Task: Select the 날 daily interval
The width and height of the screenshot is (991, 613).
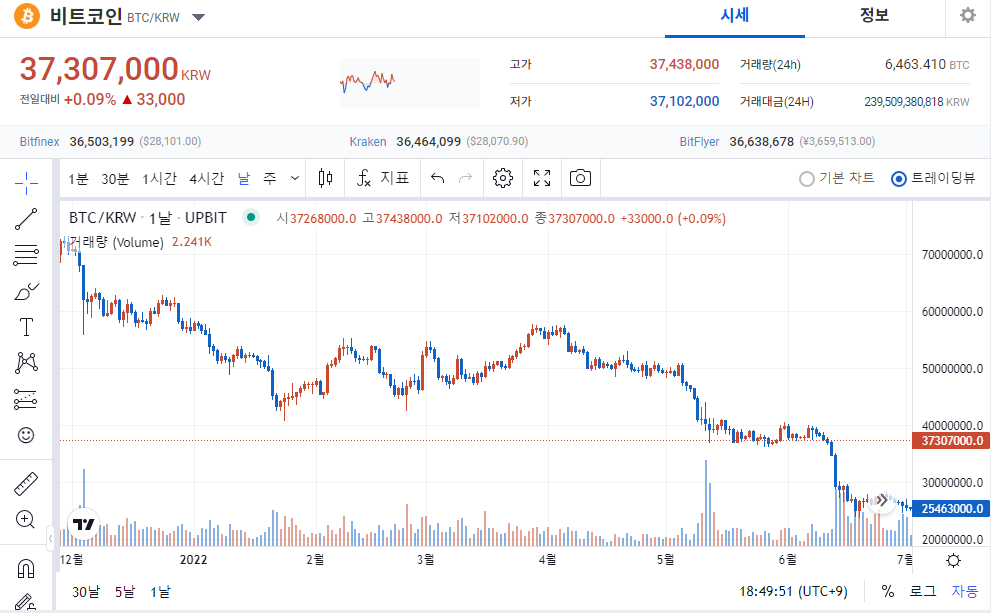Action: click(x=244, y=179)
